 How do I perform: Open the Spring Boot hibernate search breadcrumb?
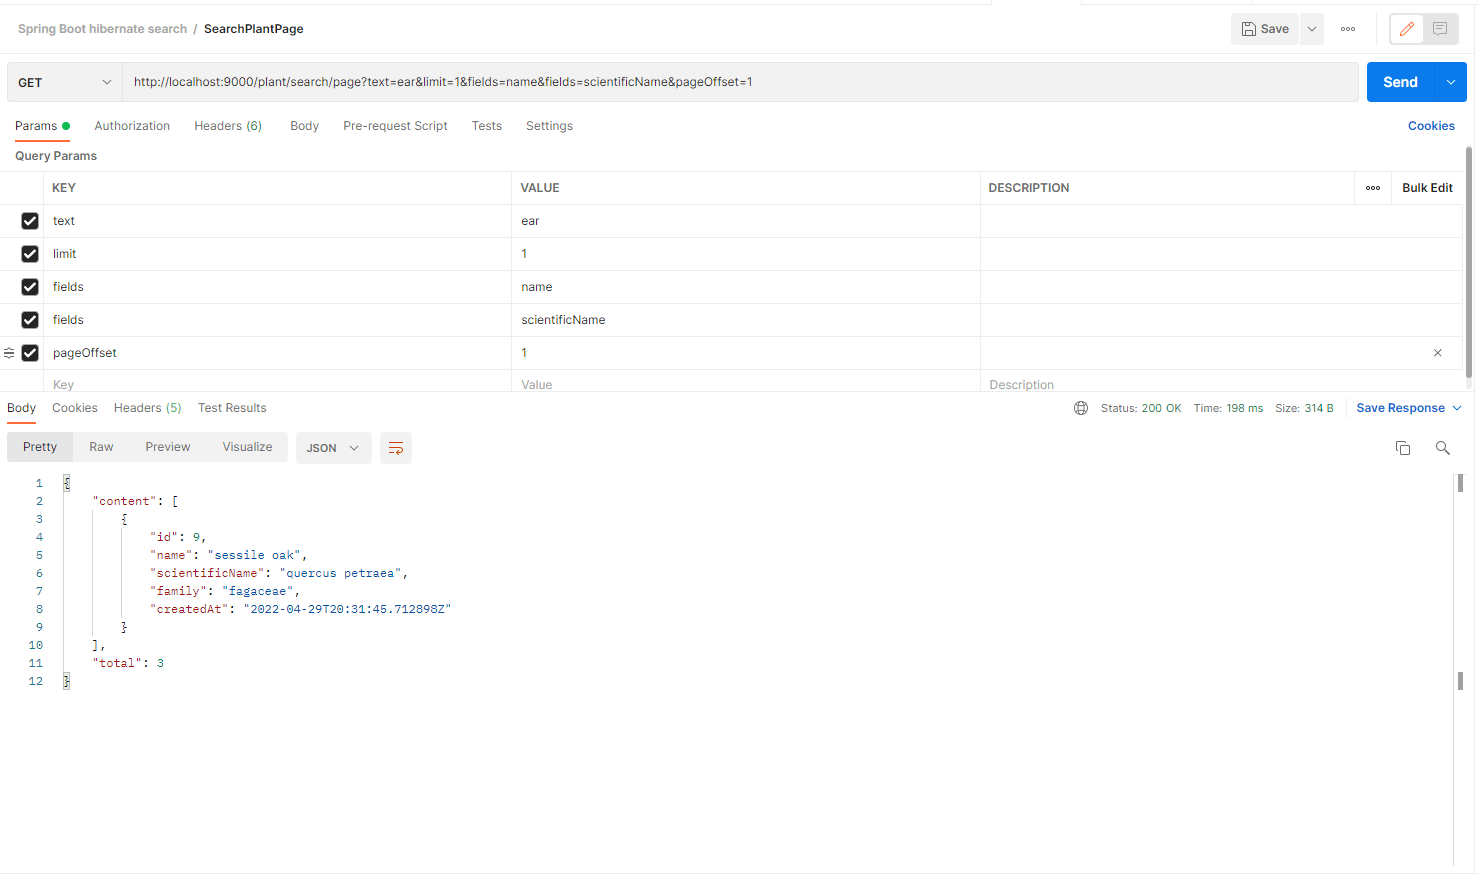102,29
